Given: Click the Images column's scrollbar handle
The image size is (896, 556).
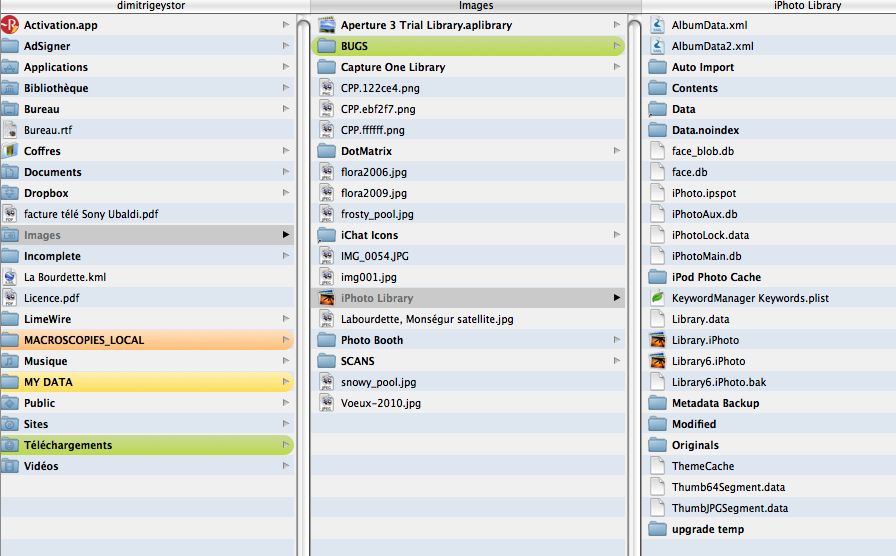Looking at the screenshot, I should [x=634, y=286].
